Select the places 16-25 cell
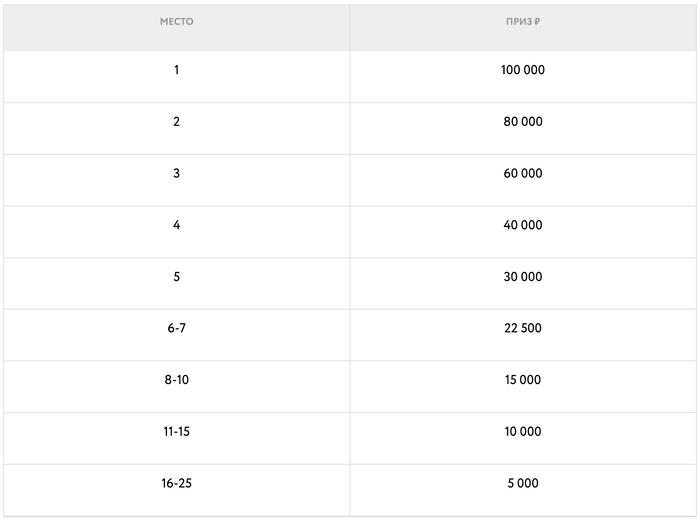700x522 pixels. click(176, 484)
